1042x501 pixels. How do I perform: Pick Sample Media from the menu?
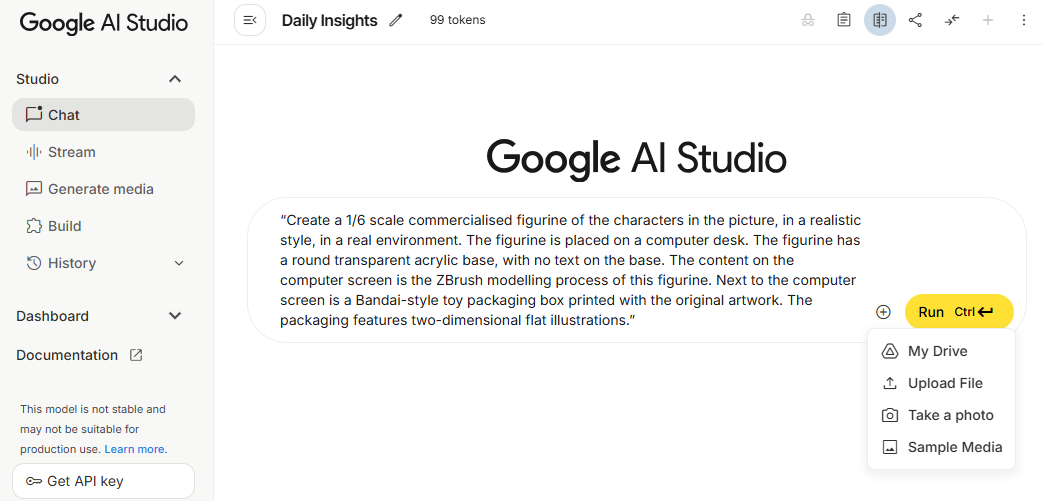click(x=954, y=447)
